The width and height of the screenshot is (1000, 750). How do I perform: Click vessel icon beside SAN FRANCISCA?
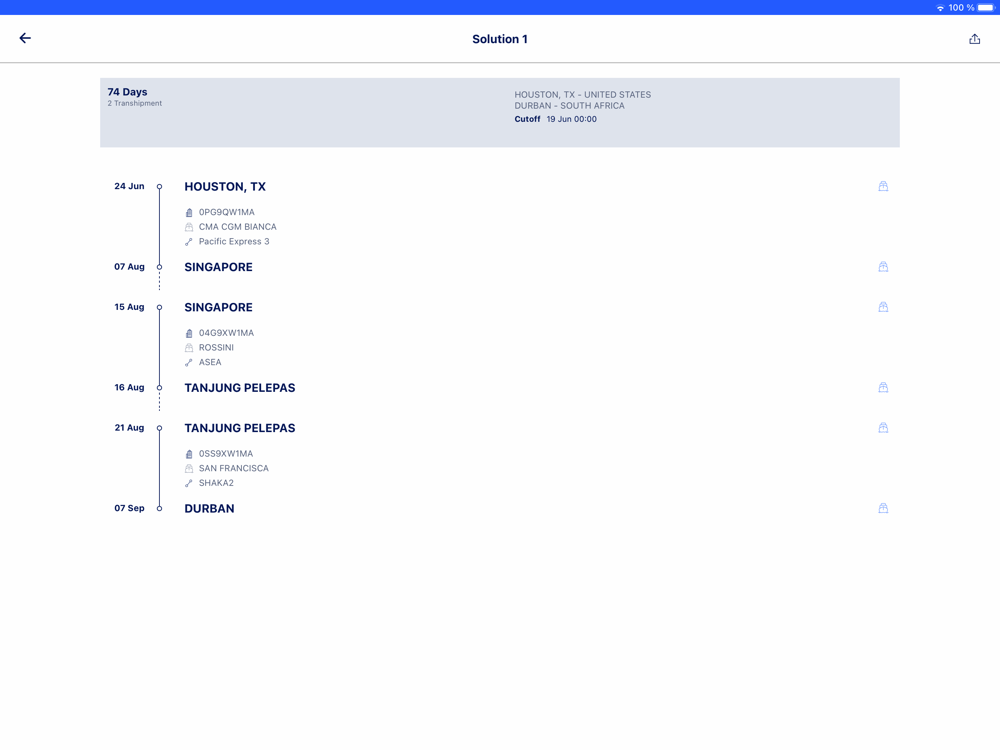click(189, 468)
